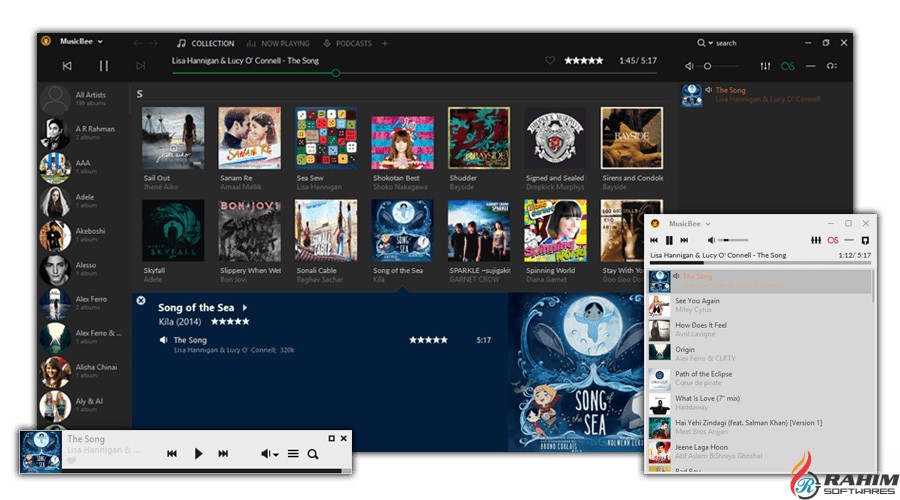The width and height of the screenshot is (900, 500).
Task: Open the search options dropdown arrow
Action: [711, 43]
